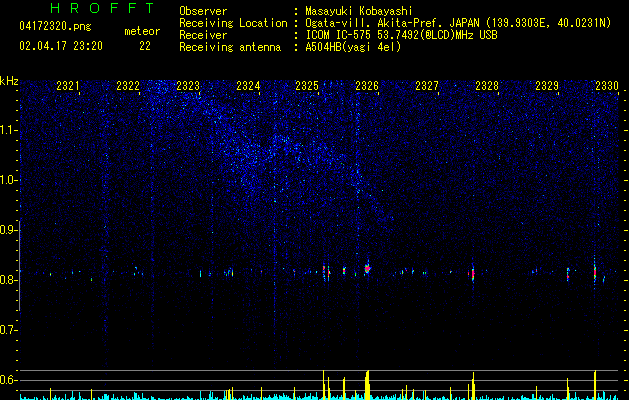Click the meteor label
This screenshot has height=400, width=629.
142,31
